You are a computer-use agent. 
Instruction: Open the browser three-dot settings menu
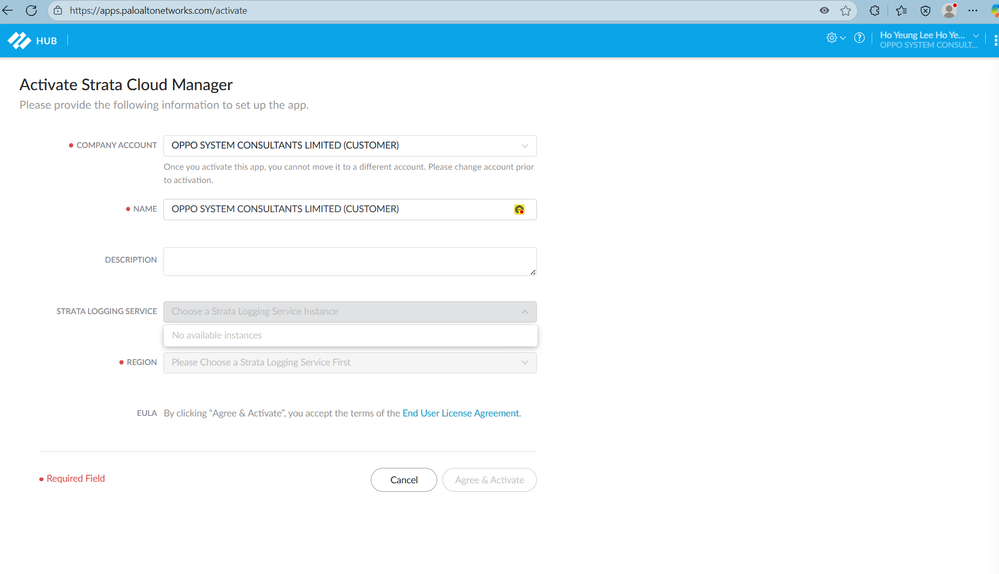[x=972, y=10]
